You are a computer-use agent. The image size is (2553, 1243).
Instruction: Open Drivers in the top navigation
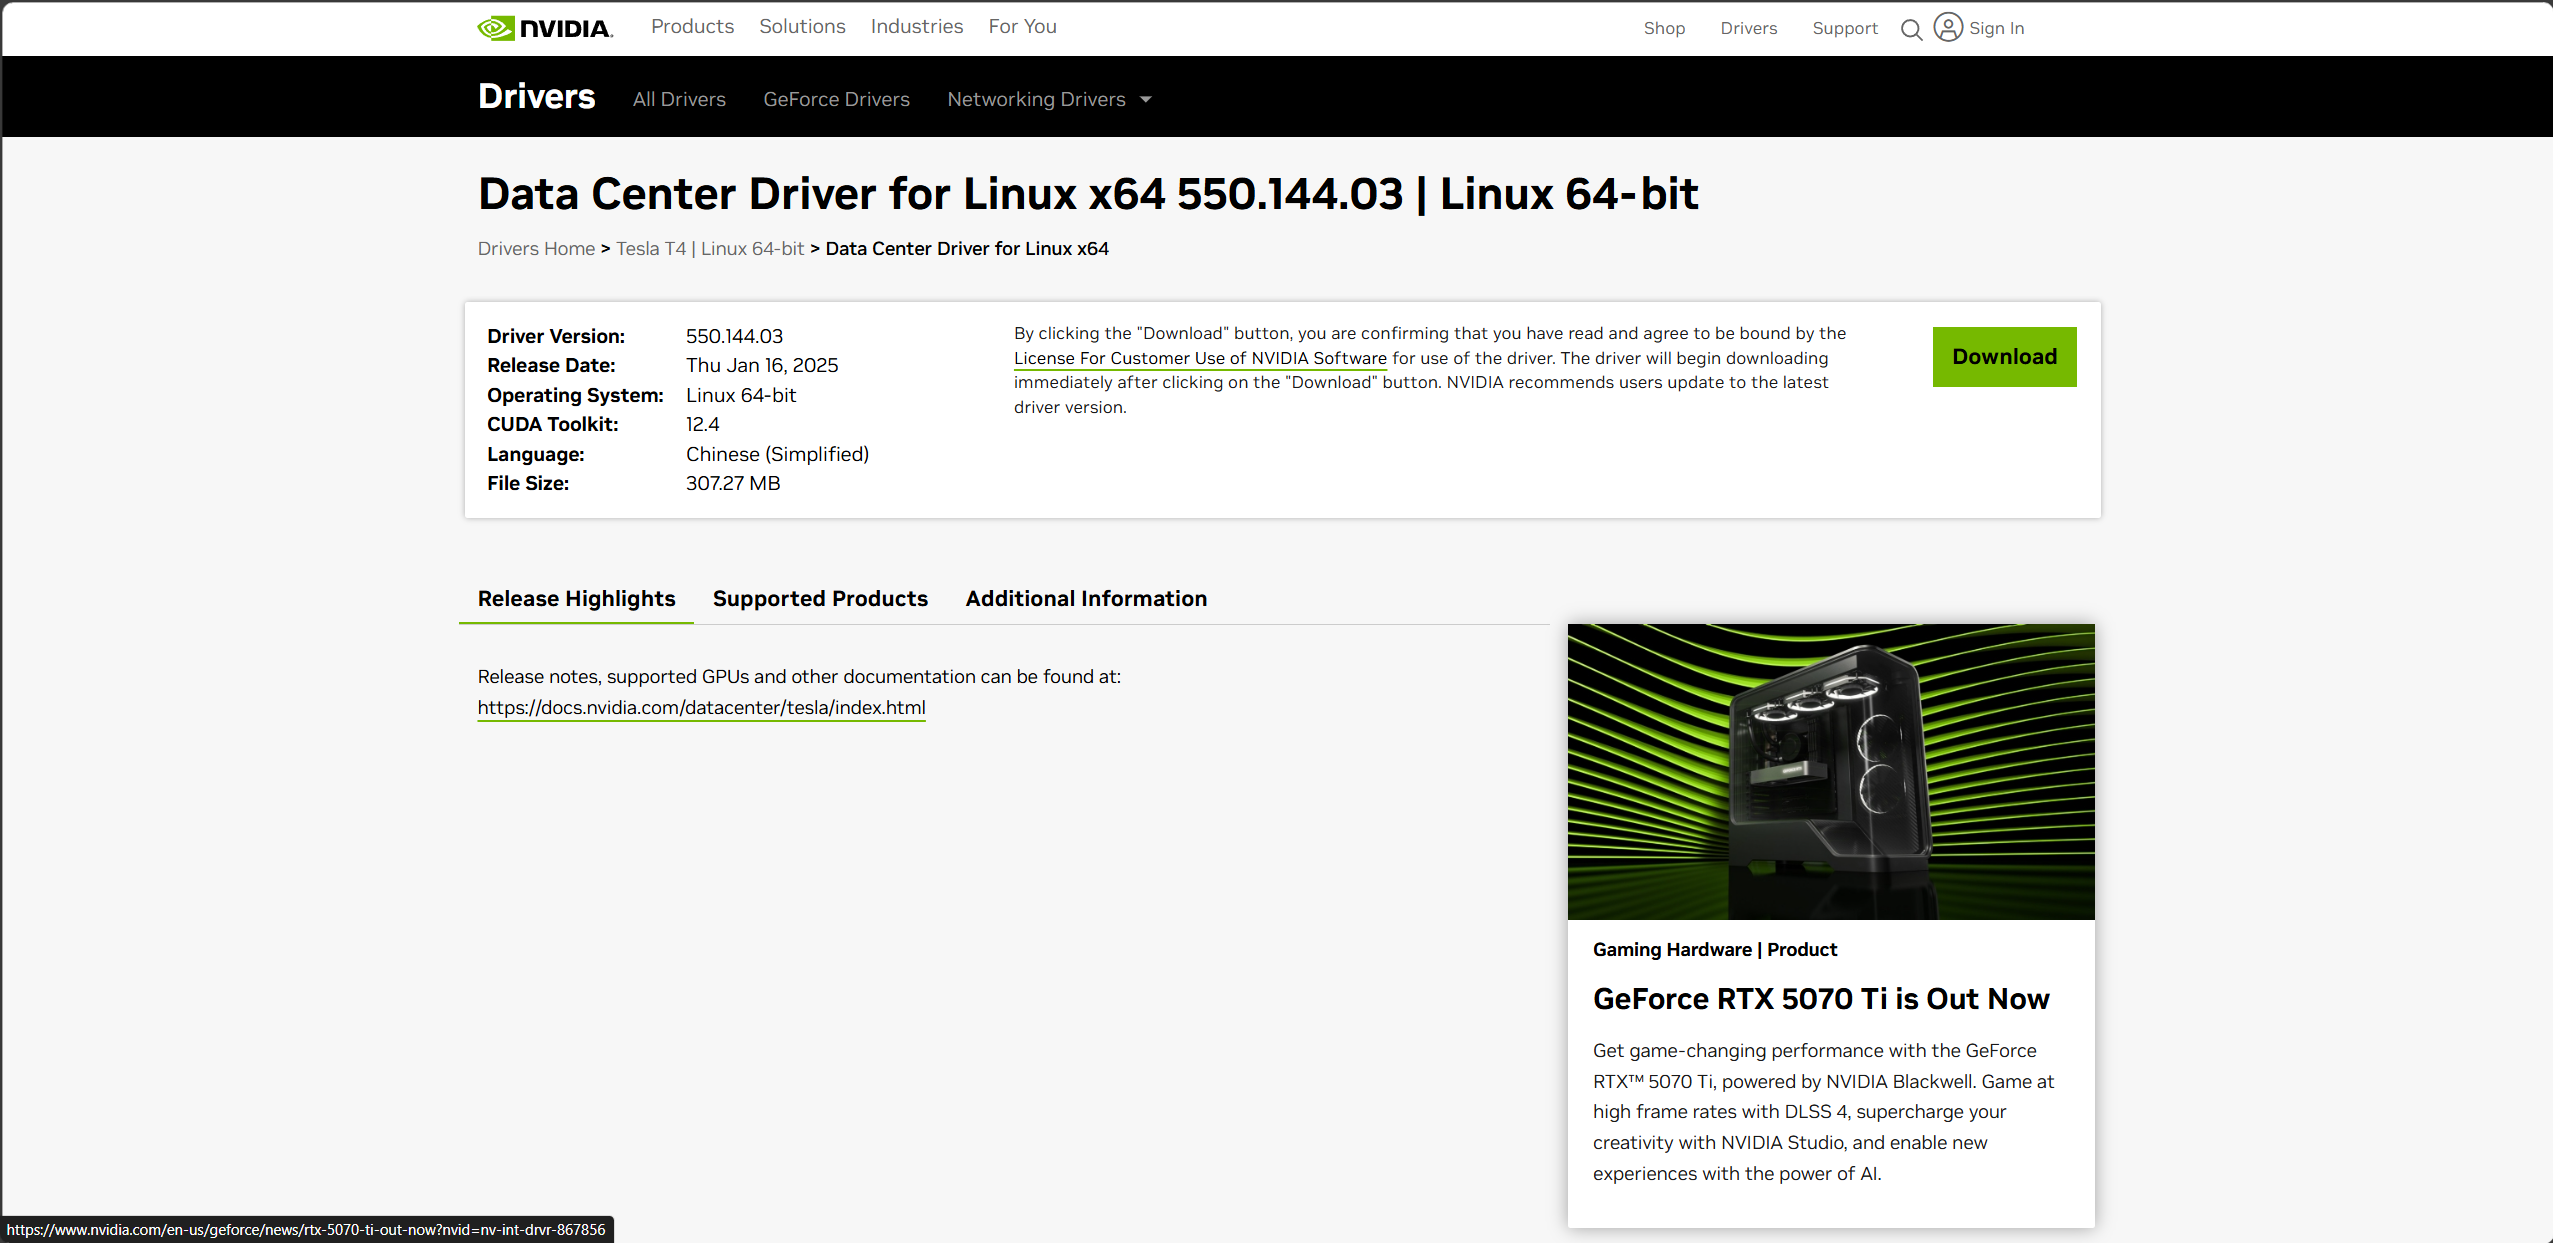click(1748, 28)
